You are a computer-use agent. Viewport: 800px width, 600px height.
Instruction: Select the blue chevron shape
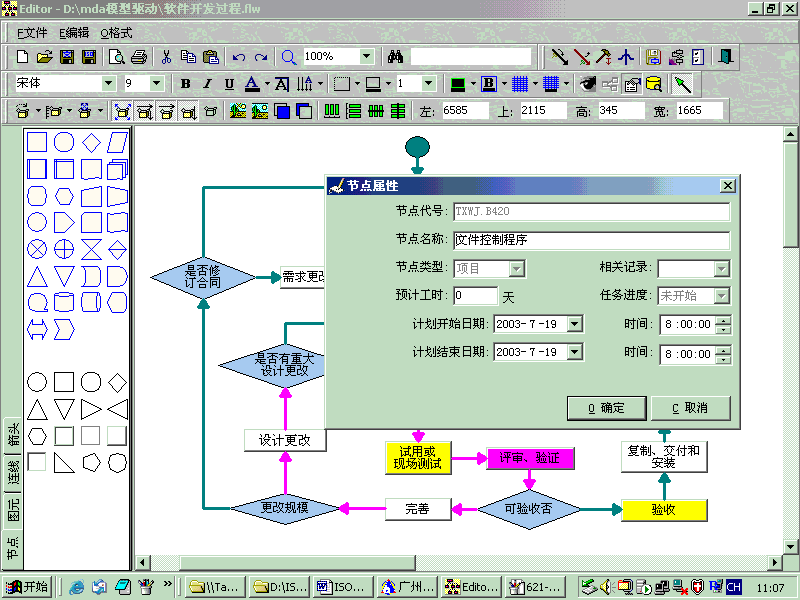64,329
